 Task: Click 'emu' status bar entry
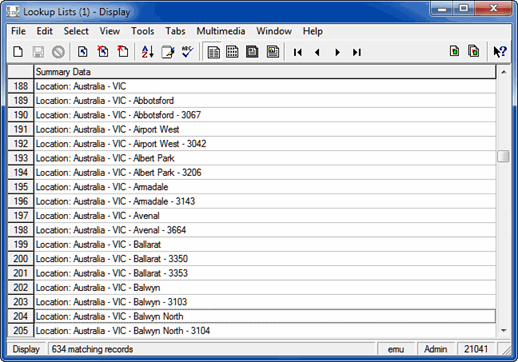pyautogui.click(x=396, y=349)
